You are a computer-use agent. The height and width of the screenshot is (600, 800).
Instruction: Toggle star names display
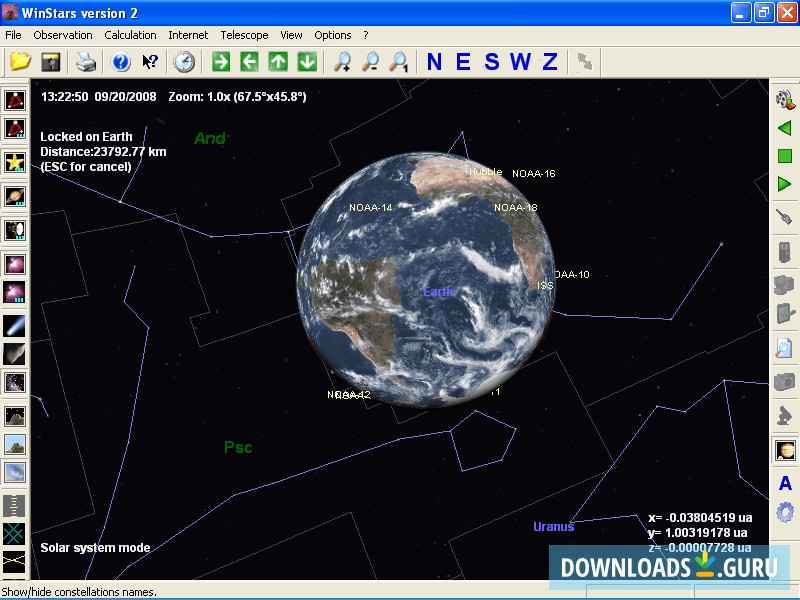pyautogui.click(x=15, y=162)
